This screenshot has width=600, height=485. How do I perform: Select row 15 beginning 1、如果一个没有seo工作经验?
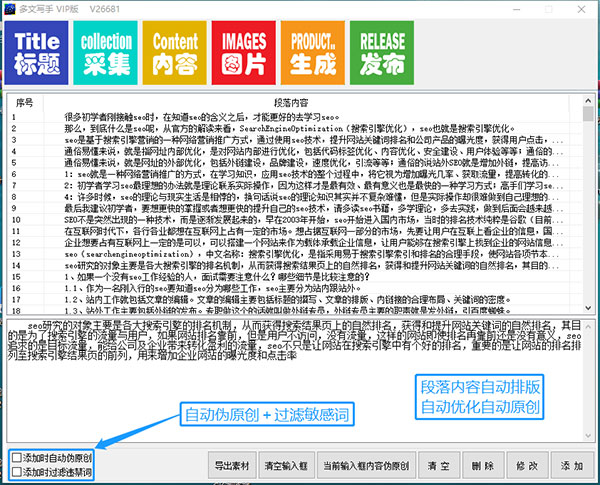tap(295, 277)
